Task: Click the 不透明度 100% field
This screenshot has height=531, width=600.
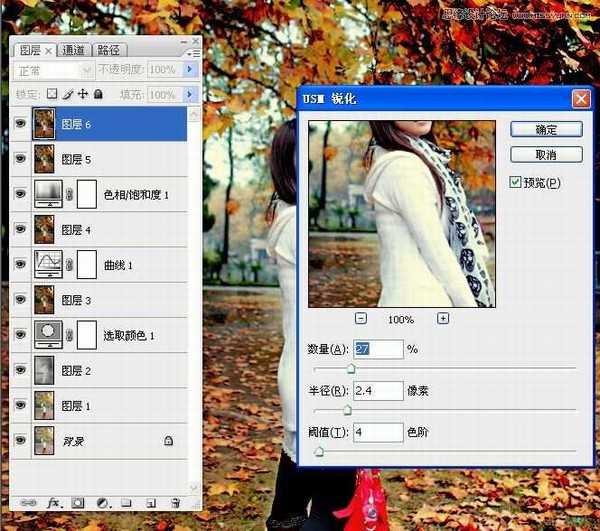Action: click(x=165, y=69)
